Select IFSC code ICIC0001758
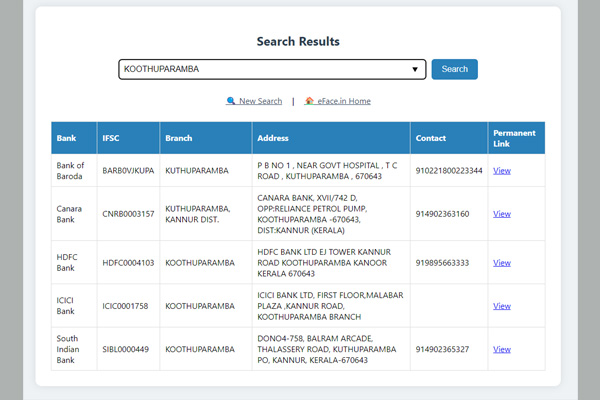Screen dimensions: 600x400 click(x=125, y=306)
